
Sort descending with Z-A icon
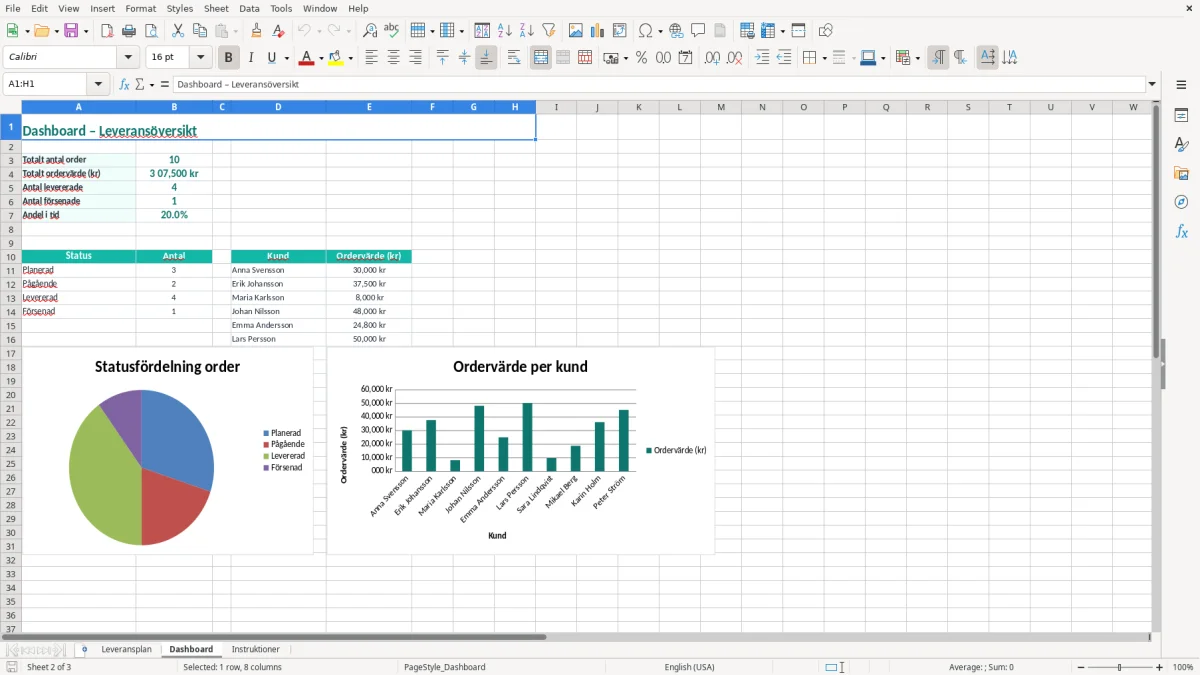coord(527,31)
